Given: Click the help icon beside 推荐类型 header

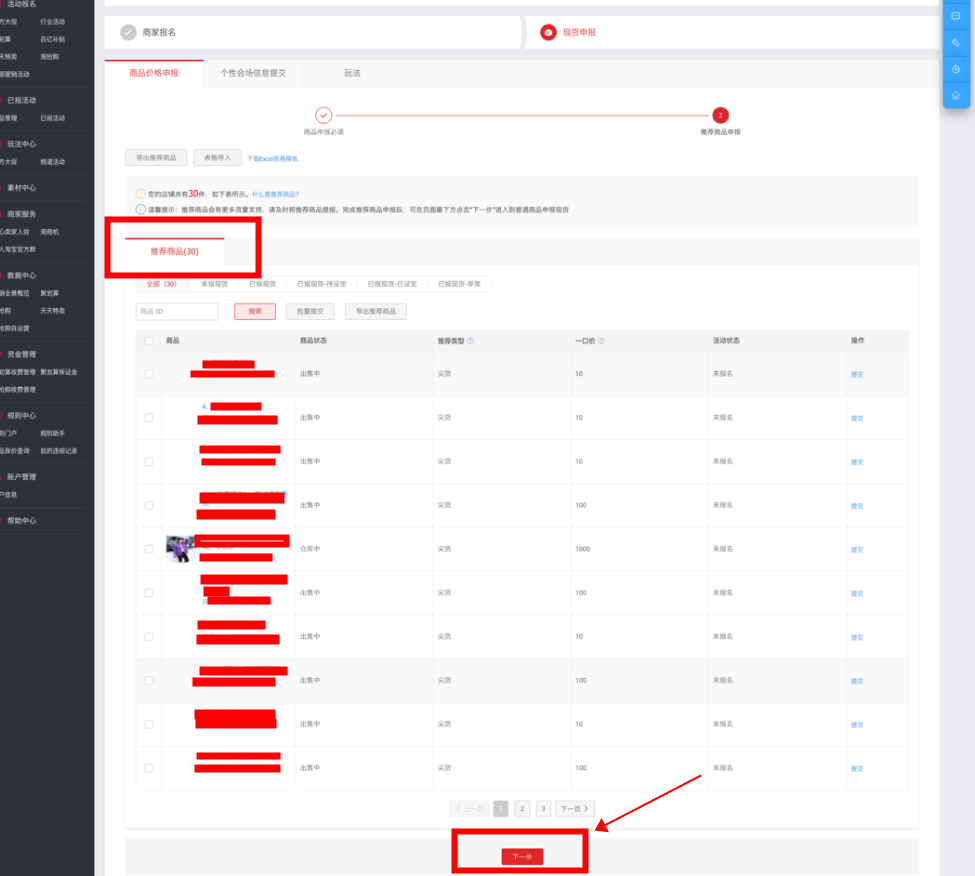Looking at the screenshot, I should click(470, 341).
